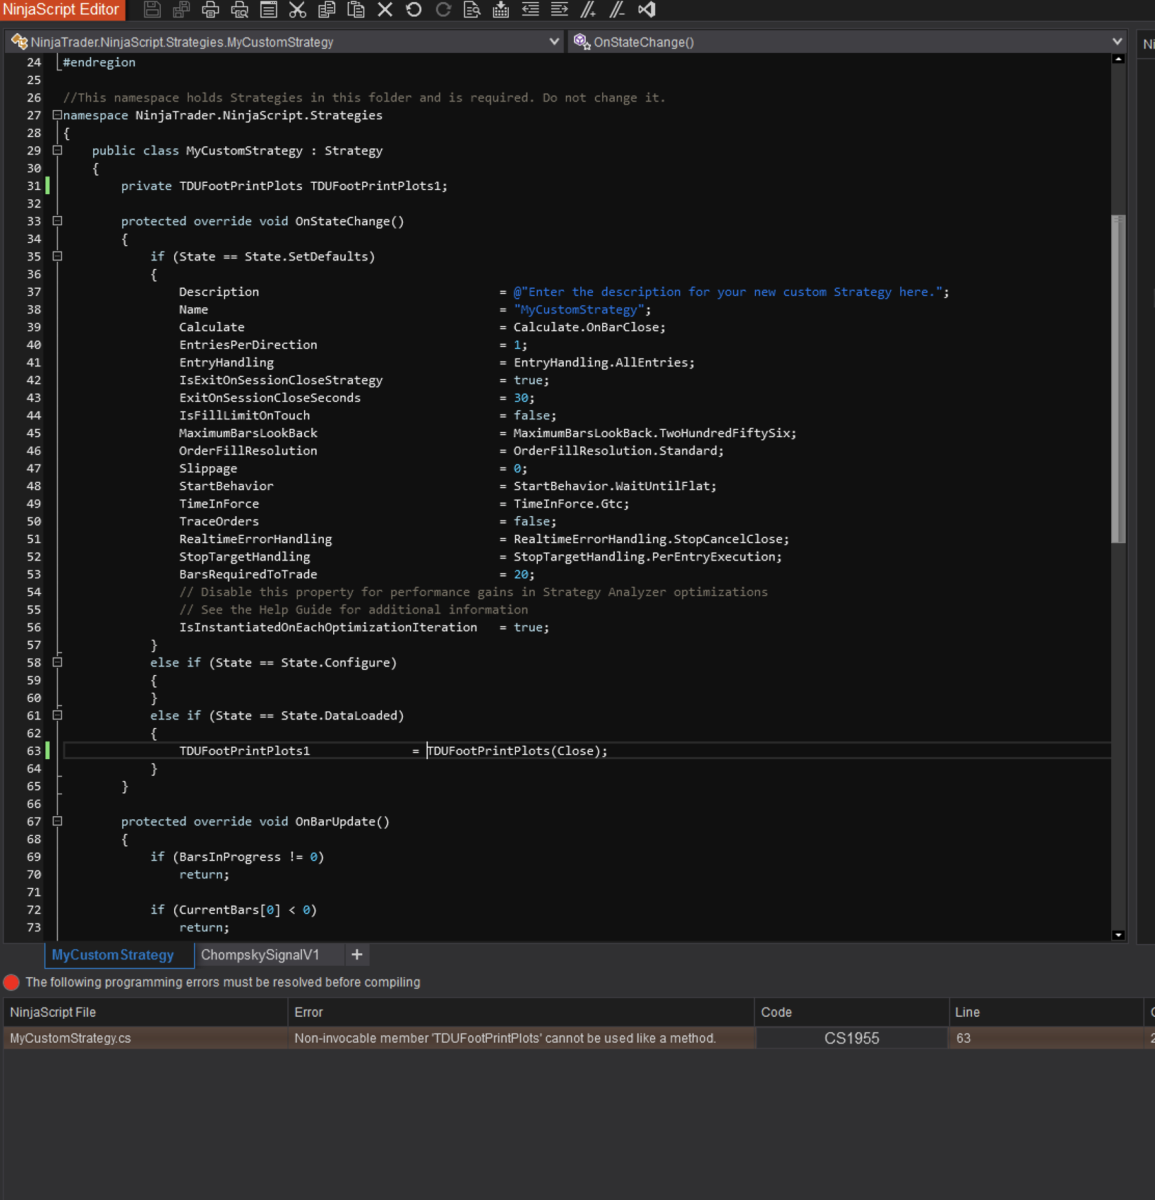Click the Save icon in the toolbar
The width and height of the screenshot is (1155, 1200).
pos(152,10)
